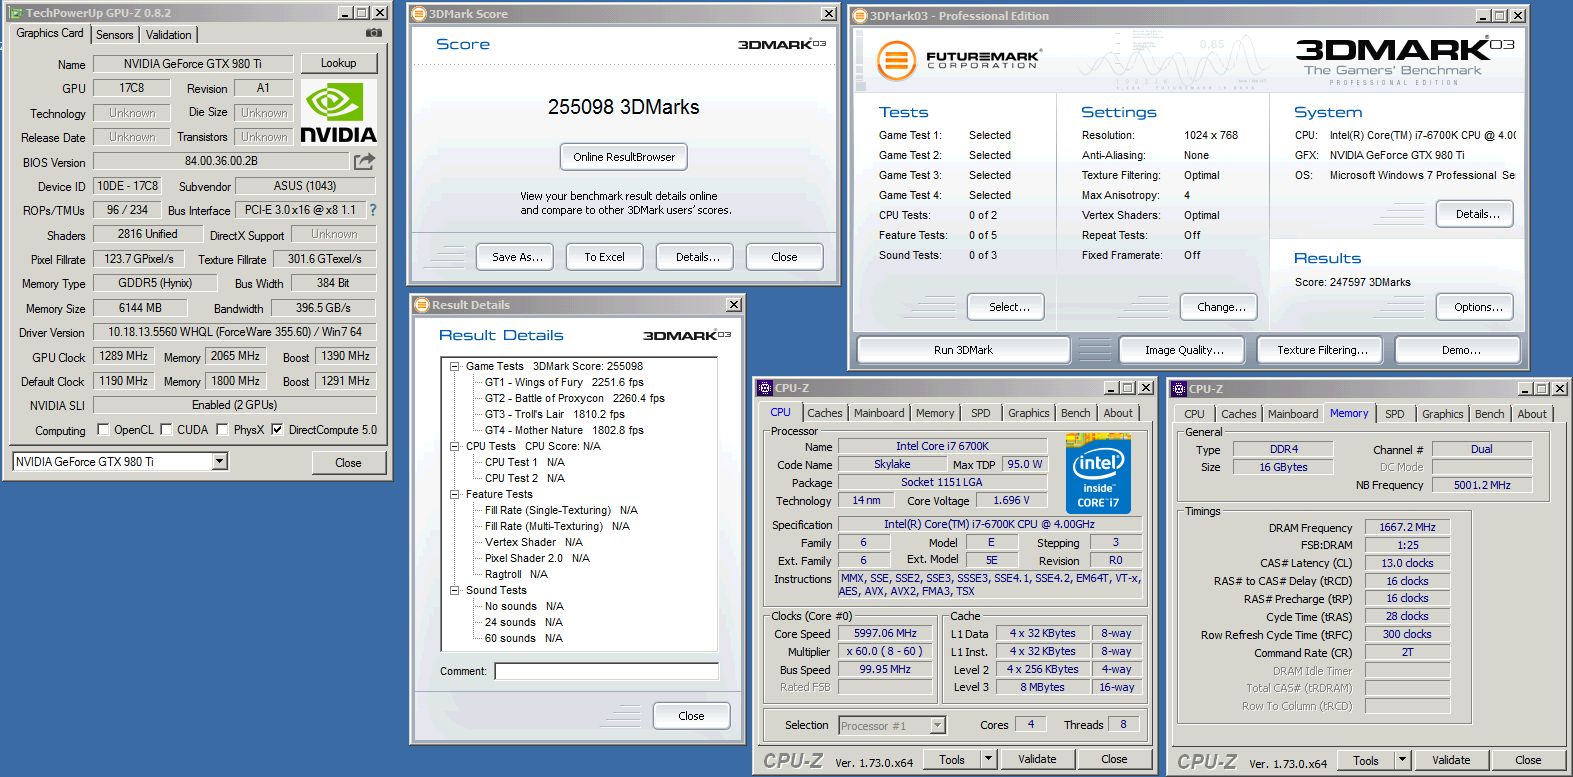Viewport: 1573px width, 777px height.
Task: Click Validate in CPU-Z Memory window
Action: pyautogui.click(x=1450, y=760)
